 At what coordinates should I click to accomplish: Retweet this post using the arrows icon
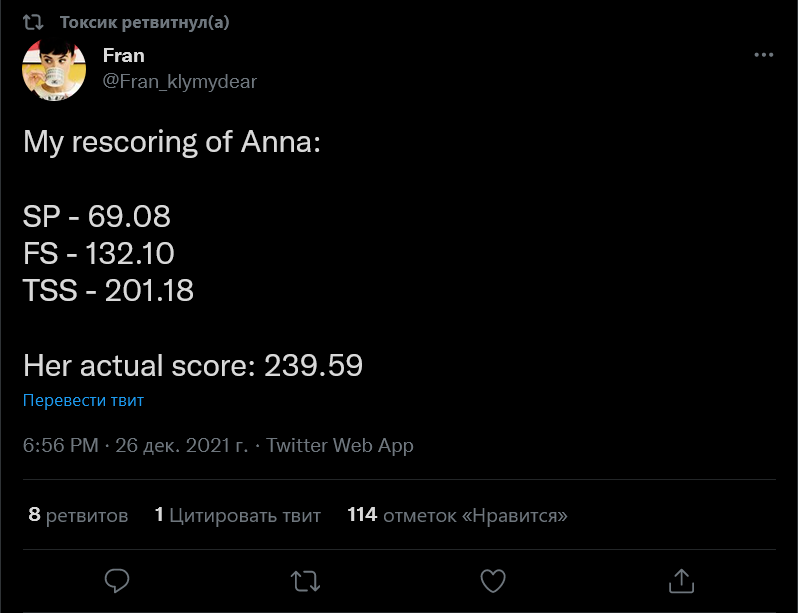tap(305, 580)
